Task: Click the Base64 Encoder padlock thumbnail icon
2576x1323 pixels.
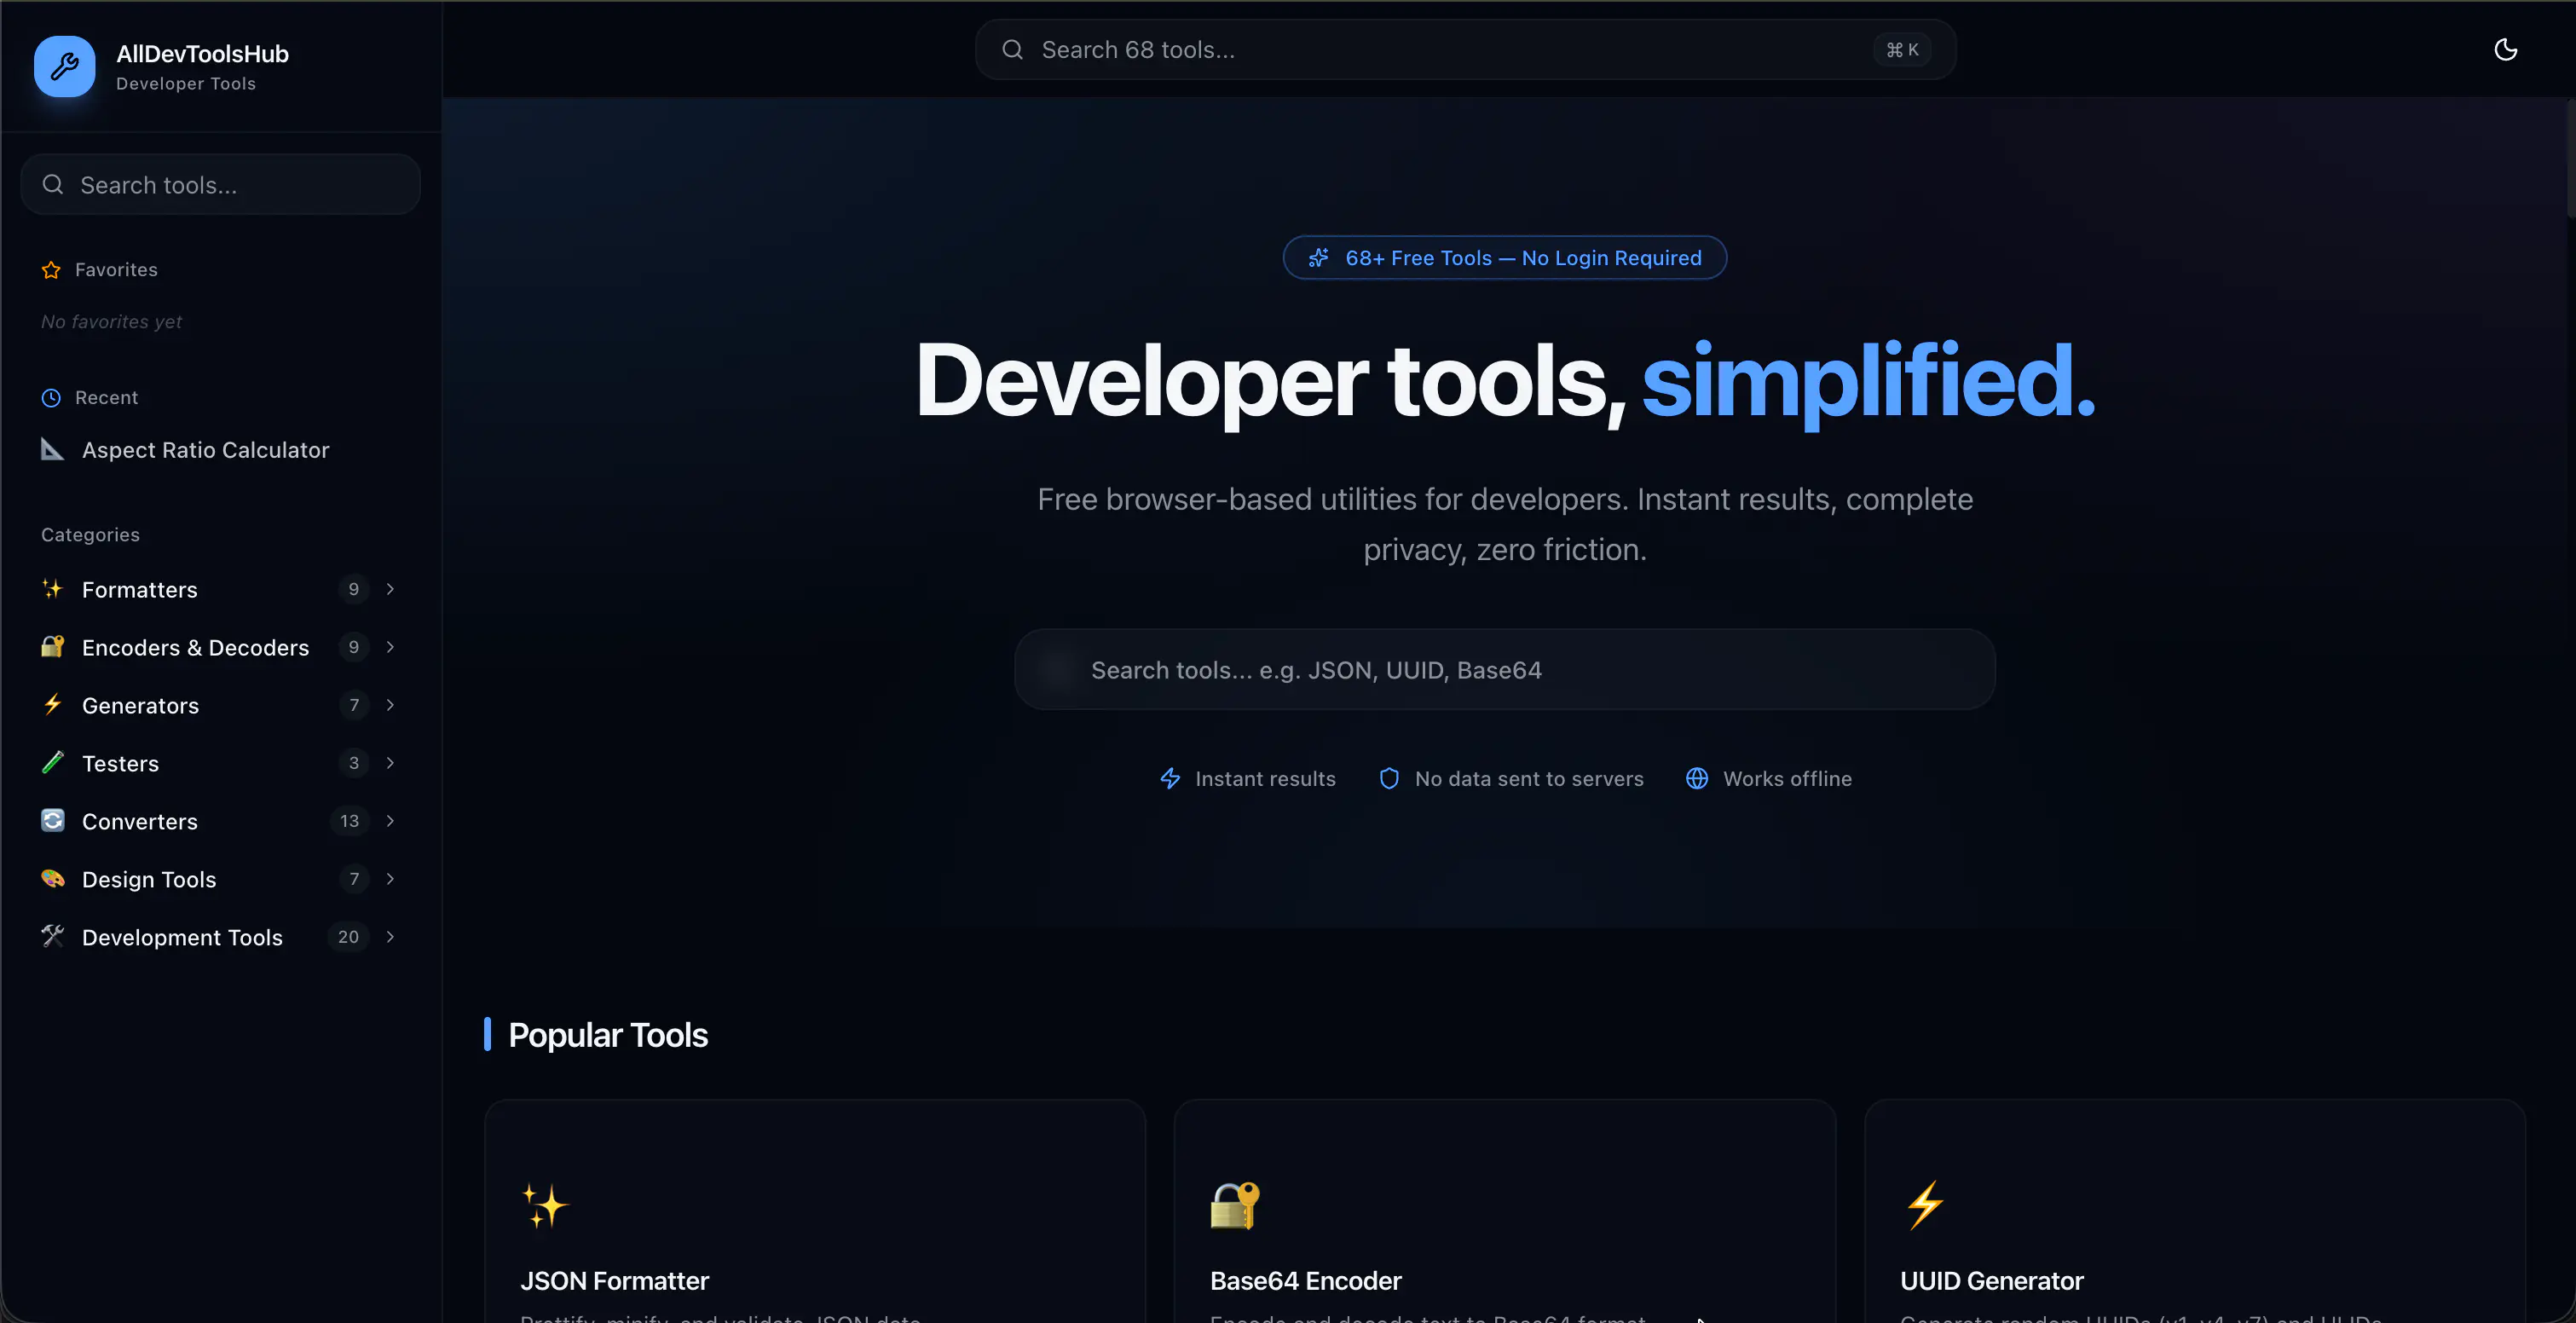Action: point(1234,1205)
